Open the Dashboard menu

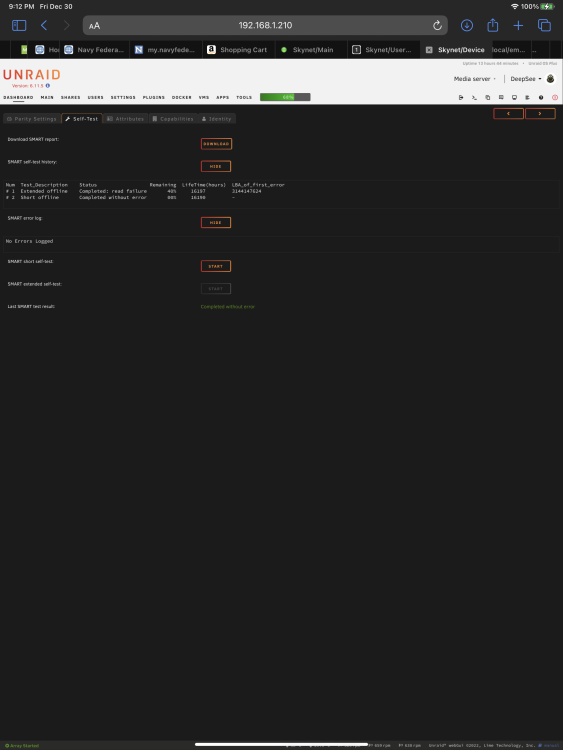(18, 98)
